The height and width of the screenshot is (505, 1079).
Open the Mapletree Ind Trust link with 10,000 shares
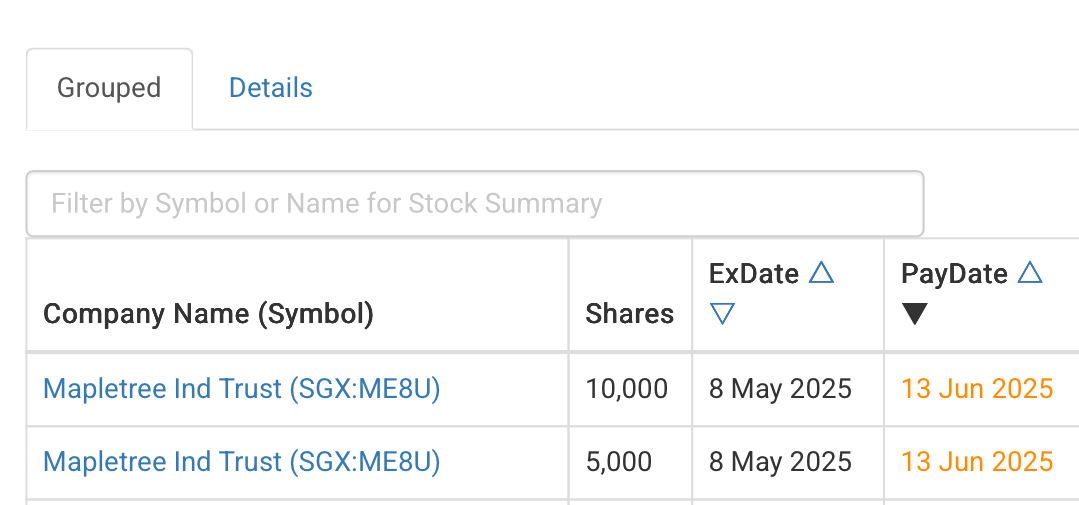pos(242,389)
